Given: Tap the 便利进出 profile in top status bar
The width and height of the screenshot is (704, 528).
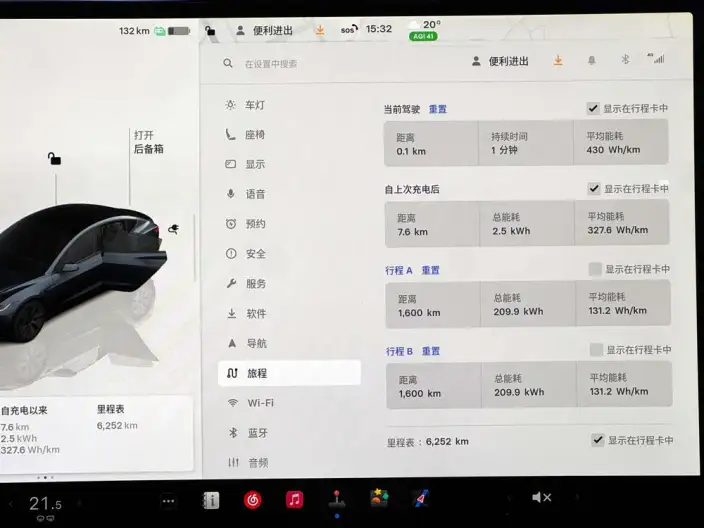Looking at the screenshot, I should tap(265, 31).
